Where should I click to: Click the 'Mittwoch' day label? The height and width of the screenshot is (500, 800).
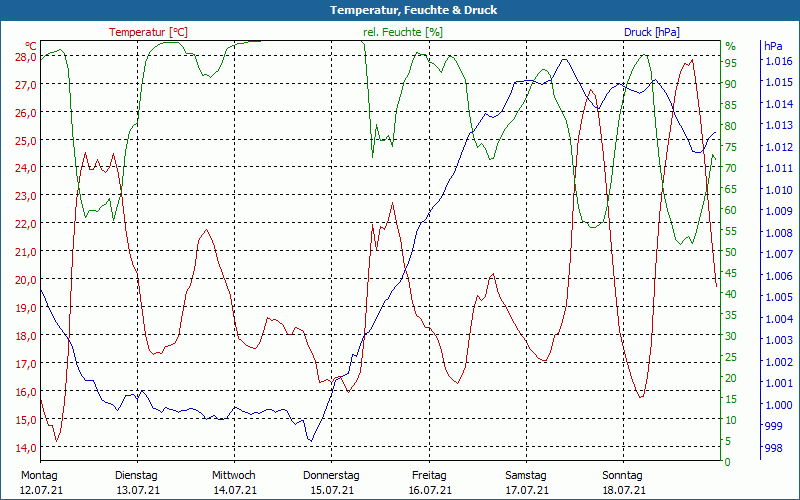[233, 475]
